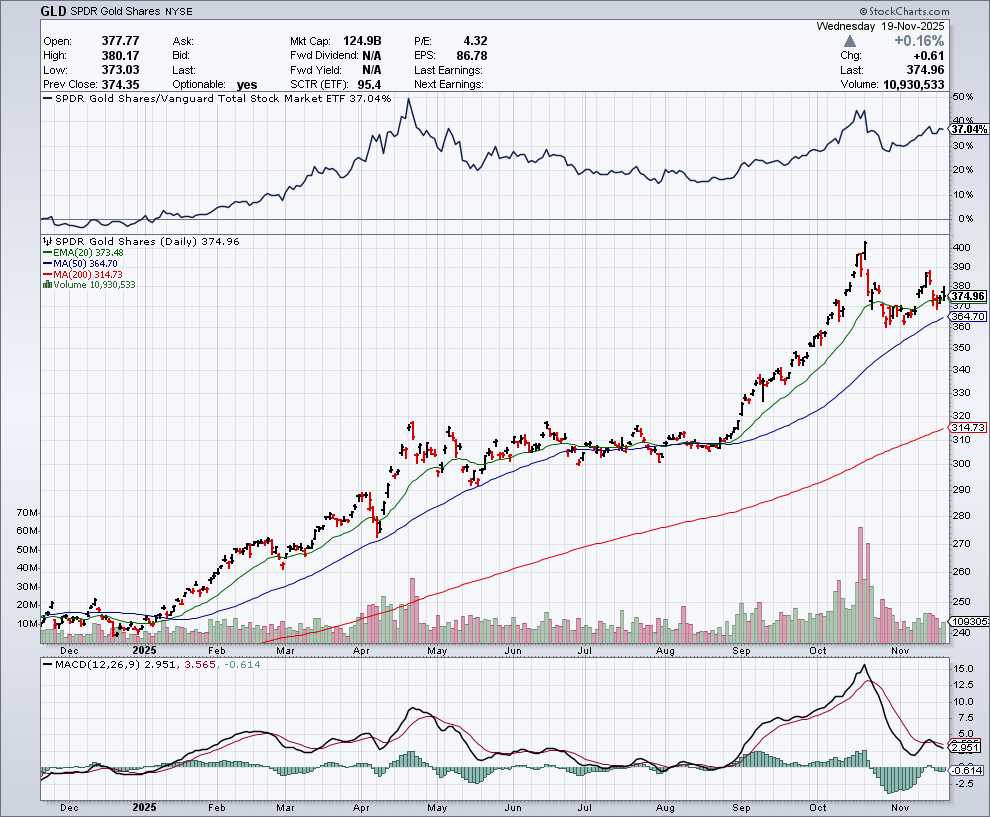The height and width of the screenshot is (817, 990).
Task: Click the 2025 year marker on time axis
Action: 145,806
